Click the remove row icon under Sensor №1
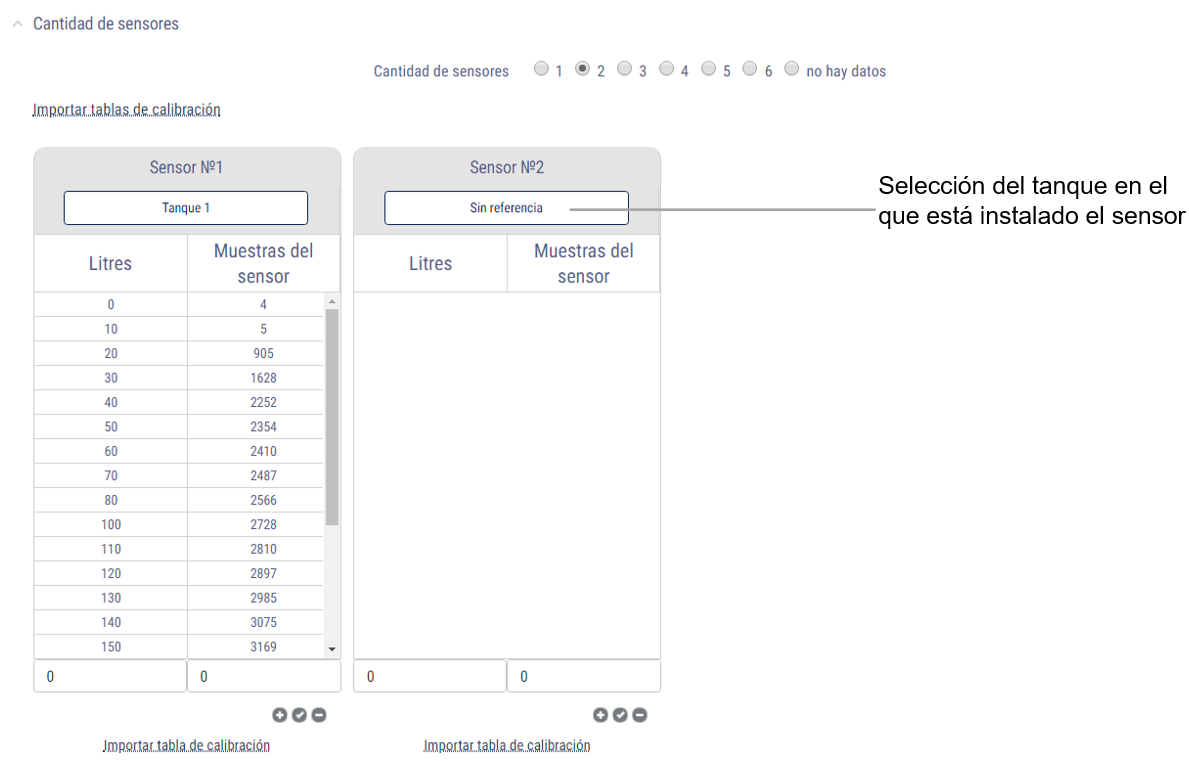Screen dimensions: 1189x761 click(x=319, y=715)
